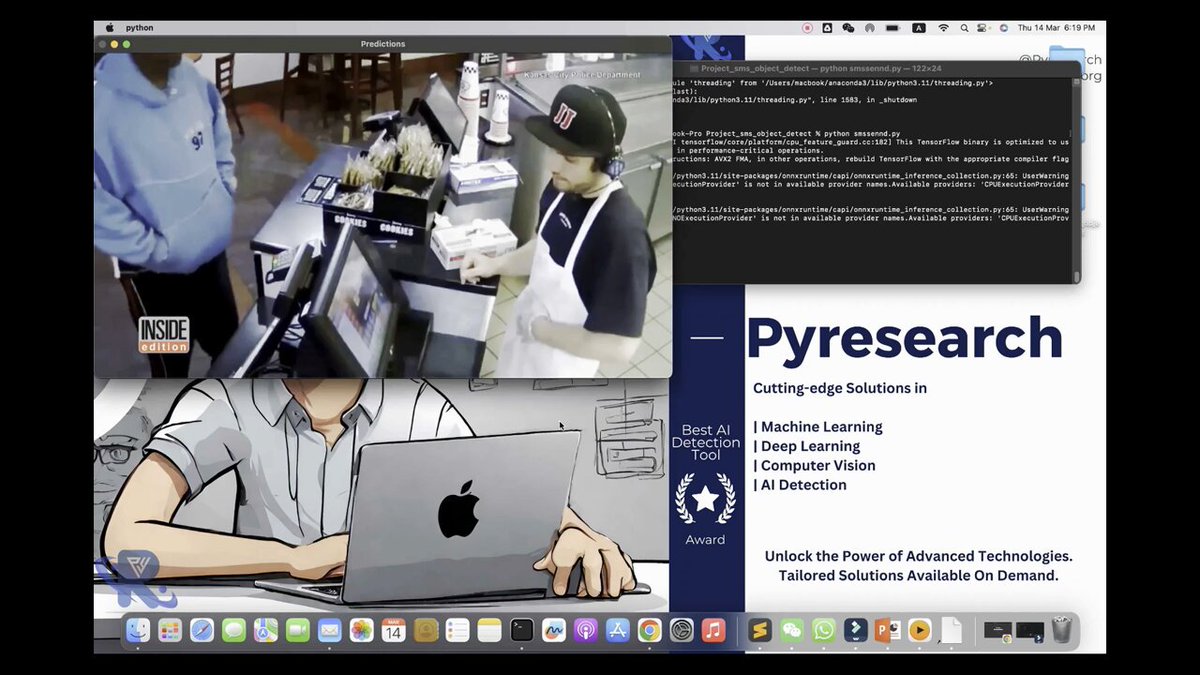This screenshot has width=1200, height=675.
Task: Open Notes app in Dock
Action: click(489, 630)
